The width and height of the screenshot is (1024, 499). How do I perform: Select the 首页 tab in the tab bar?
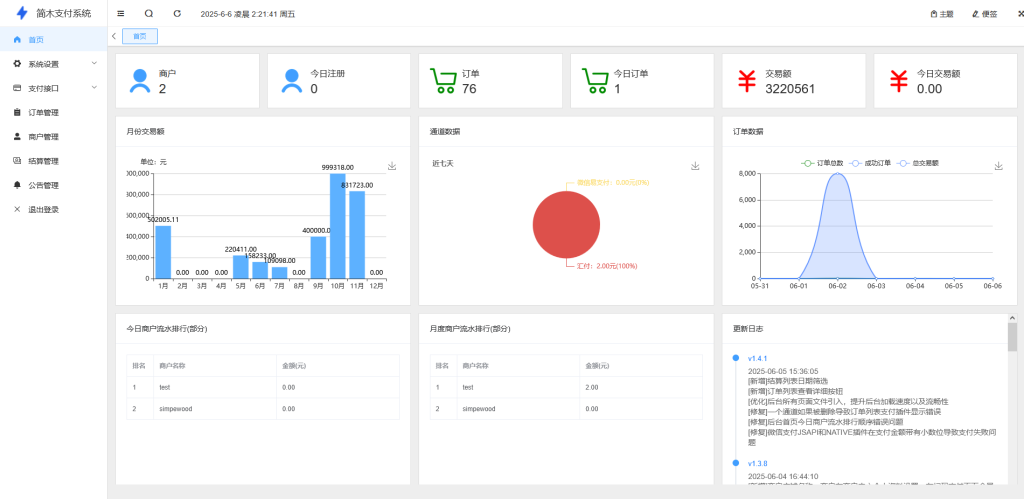(140, 36)
